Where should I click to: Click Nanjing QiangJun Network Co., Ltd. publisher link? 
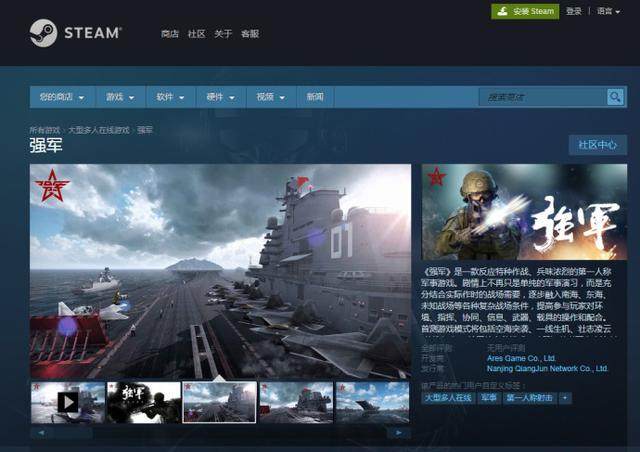(547, 369)
